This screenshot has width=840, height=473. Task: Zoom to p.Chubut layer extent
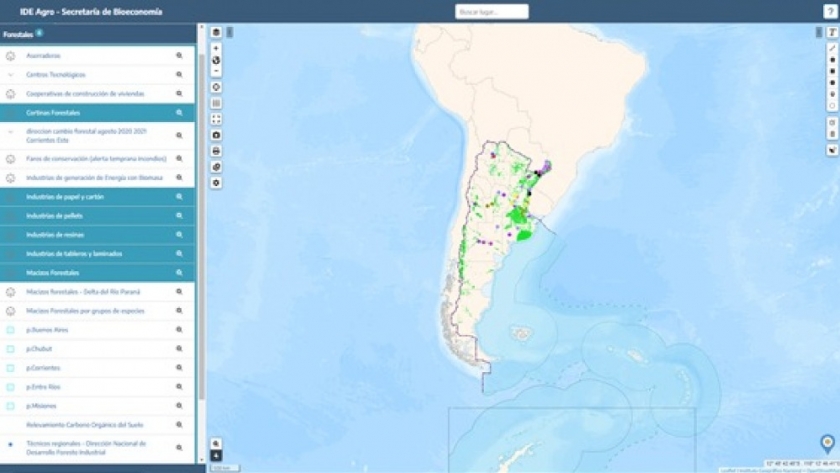179,349
